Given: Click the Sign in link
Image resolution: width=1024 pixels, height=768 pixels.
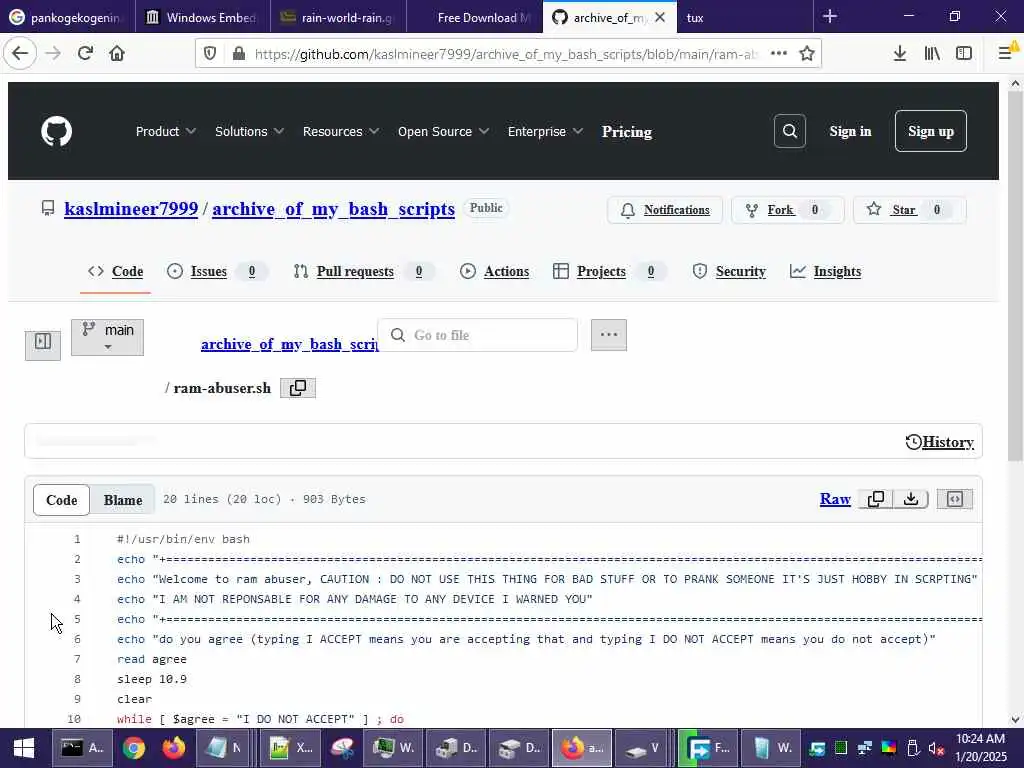Looking at the screenshot, I should [850, 131].
